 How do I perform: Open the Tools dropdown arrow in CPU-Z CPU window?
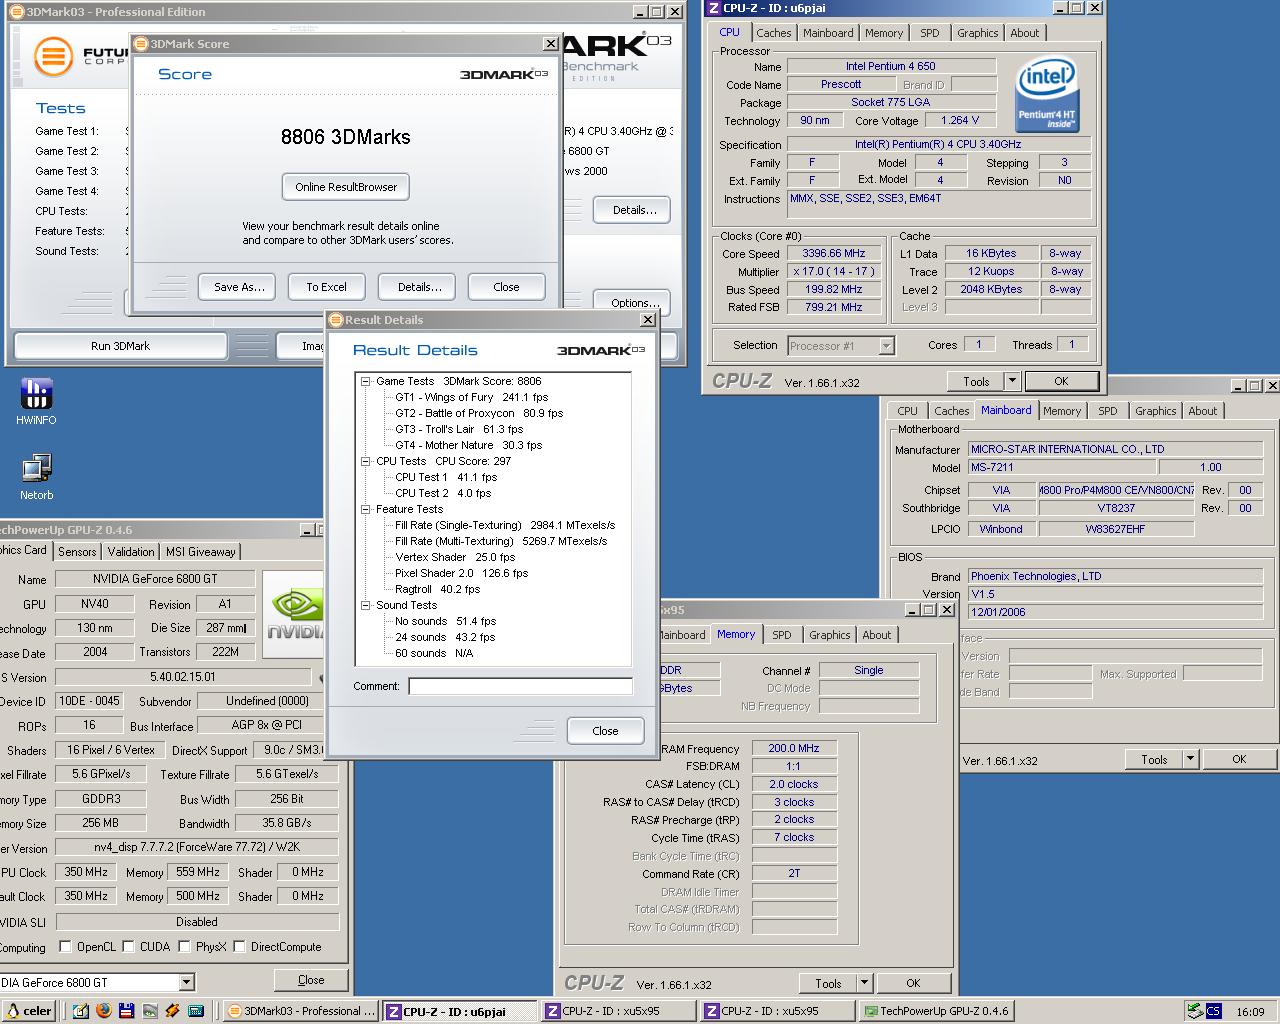[x=1012, y=381]
